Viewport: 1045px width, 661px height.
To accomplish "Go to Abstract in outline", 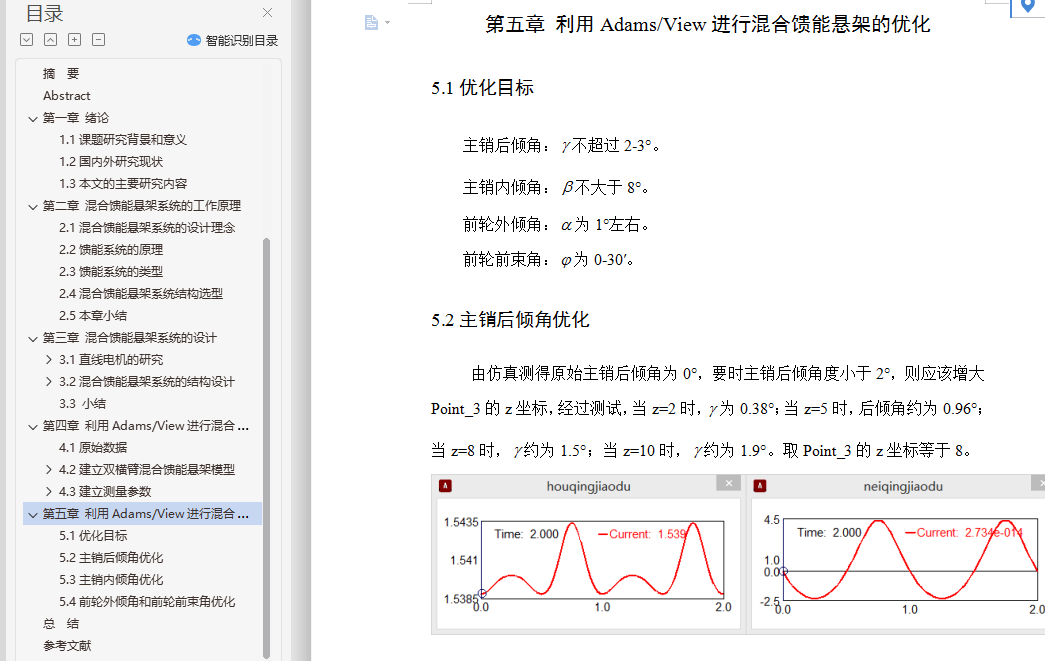I will pos(67,95).
